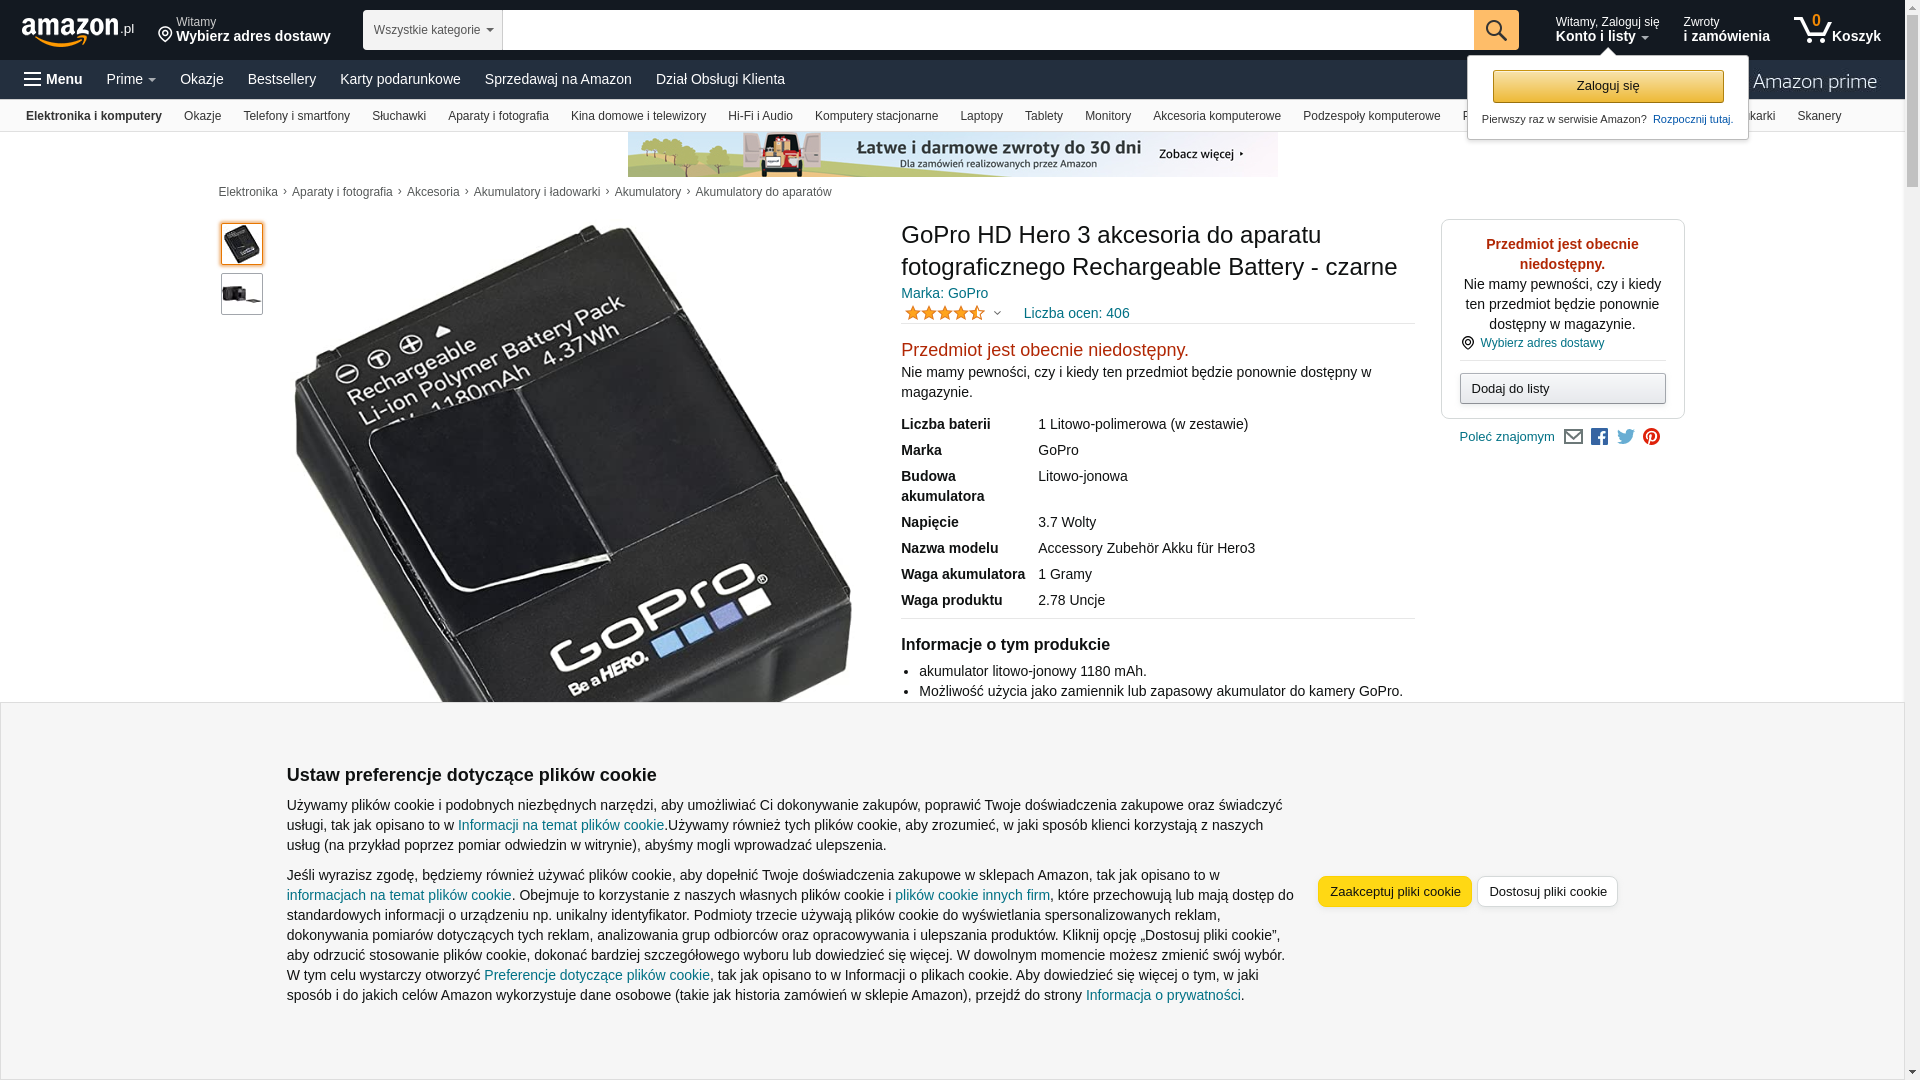Click the Dodaj do listy button
1920x1080 pixels.
[x=1562, y=388]
